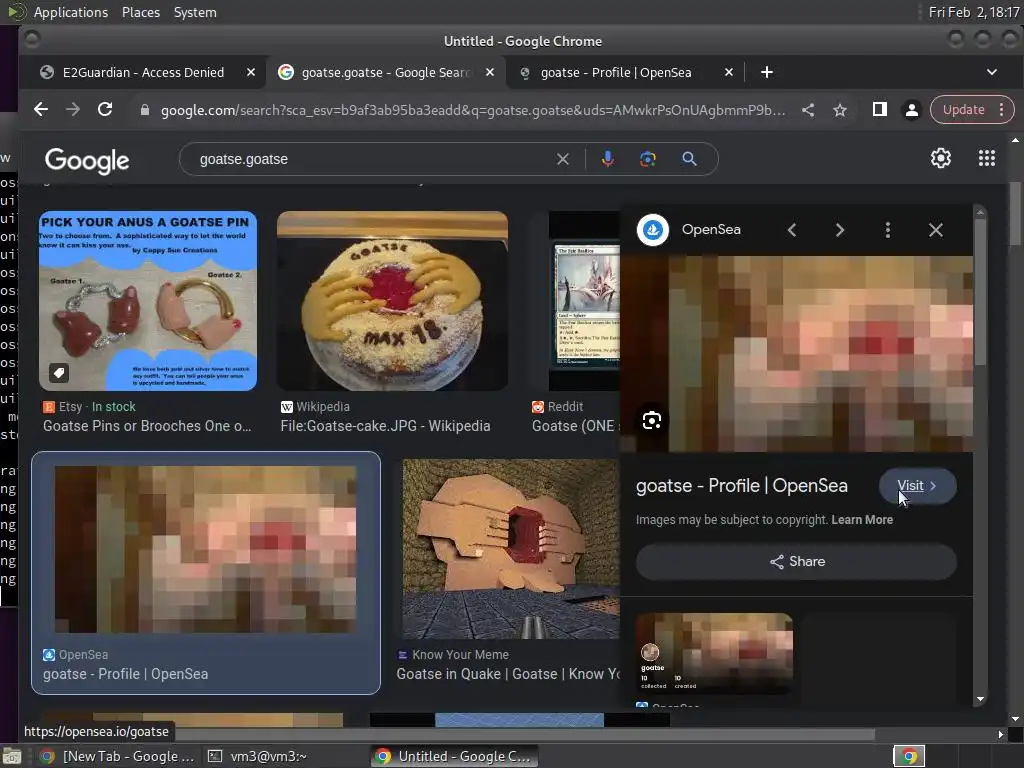Screen dimensions: 1024x768
Task: Bookmark this page with the star
Action: pos(840,110)
